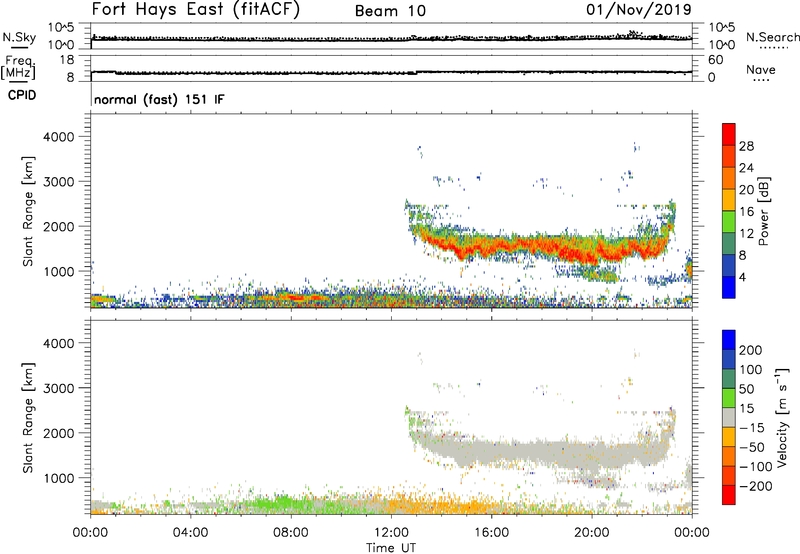Click the Nave legend label

point(761,70)
